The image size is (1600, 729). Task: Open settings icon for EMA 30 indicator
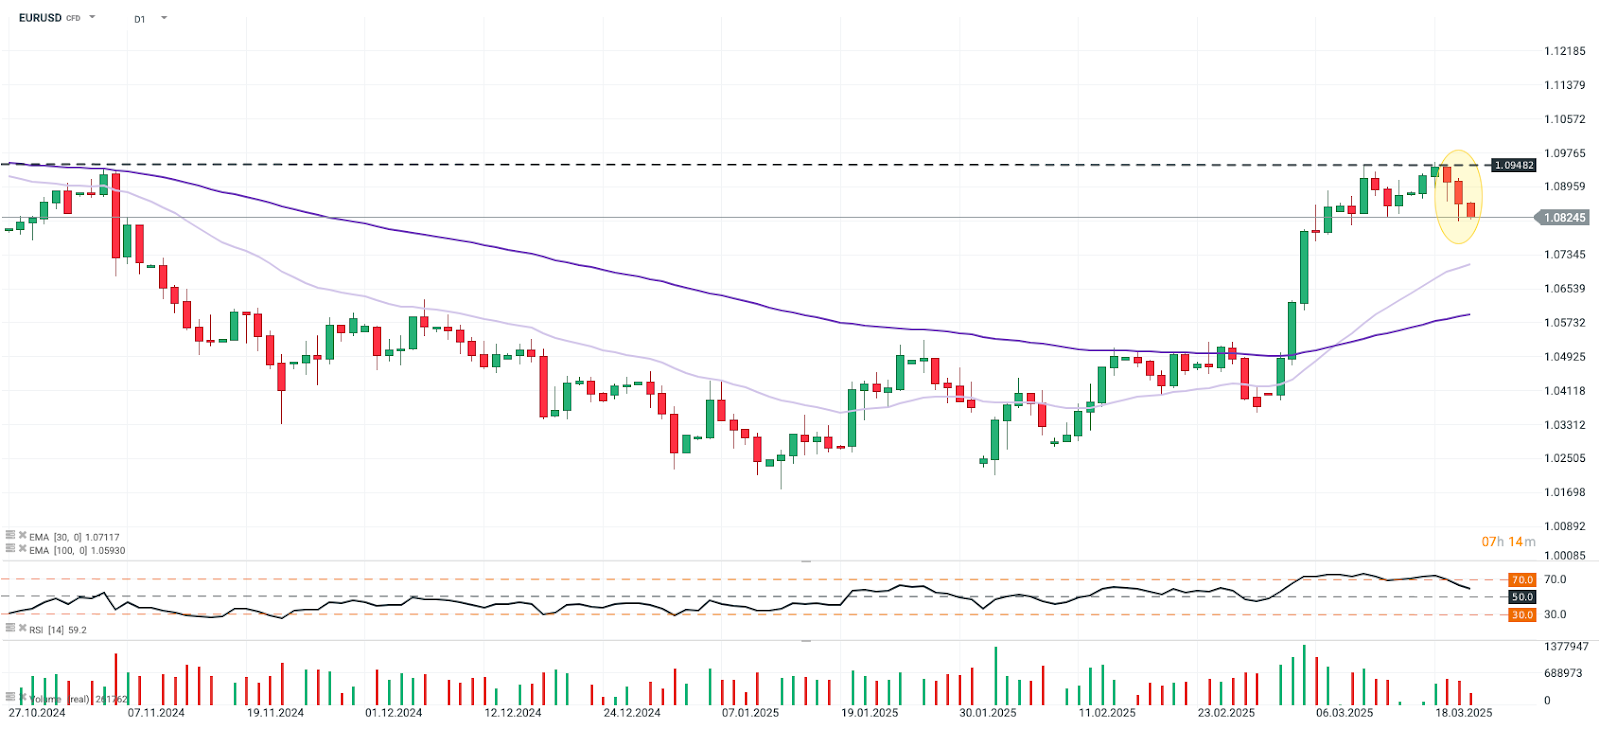(10, 536)
